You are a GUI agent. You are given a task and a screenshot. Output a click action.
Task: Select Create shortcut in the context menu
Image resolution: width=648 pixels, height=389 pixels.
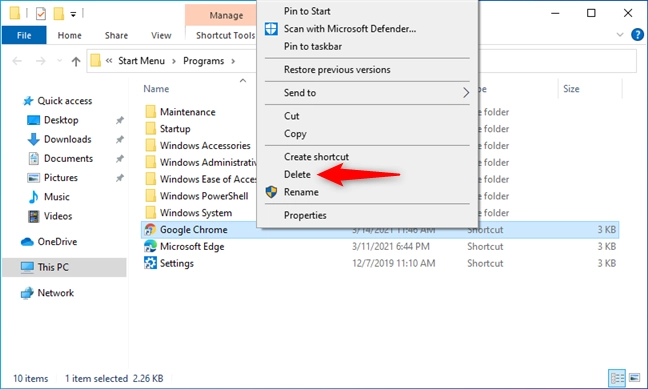(x=316, y=157)
